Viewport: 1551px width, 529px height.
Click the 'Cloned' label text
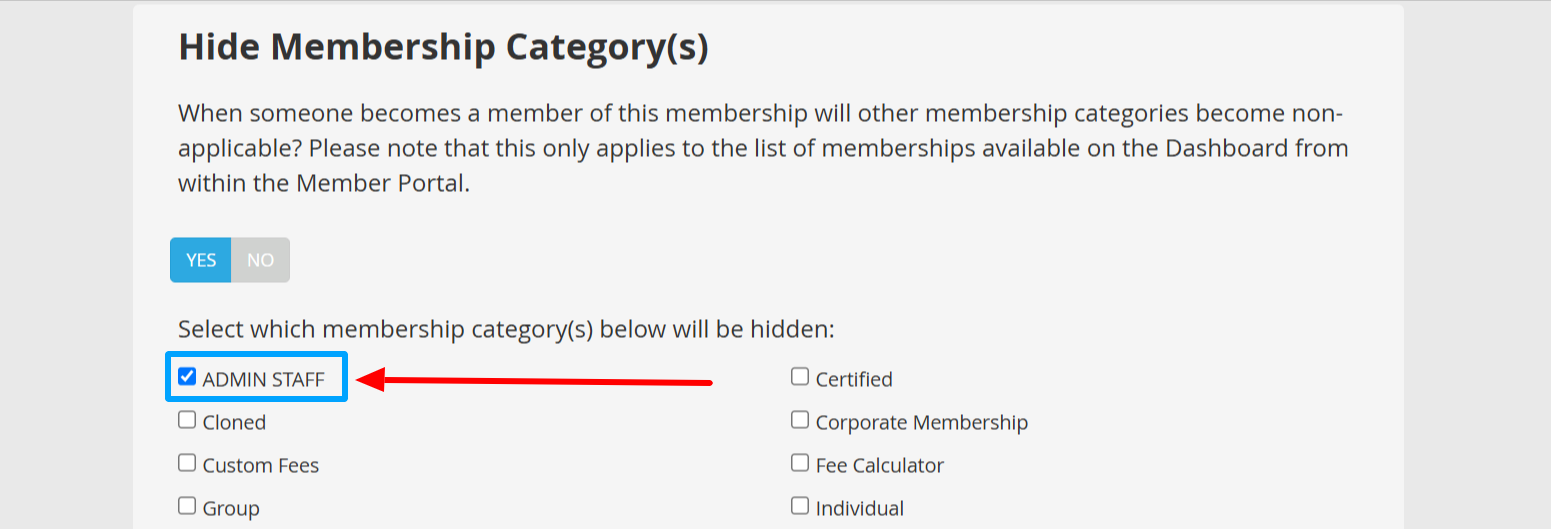point(234,423)
